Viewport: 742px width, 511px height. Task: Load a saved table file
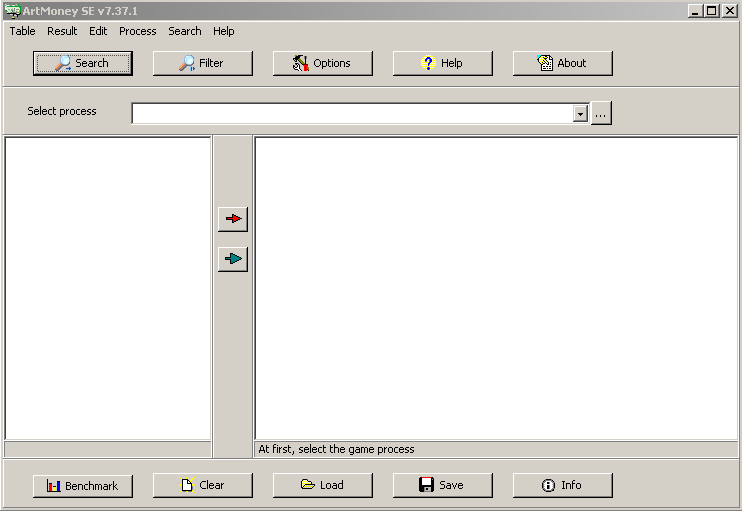[x=322, y=485]
